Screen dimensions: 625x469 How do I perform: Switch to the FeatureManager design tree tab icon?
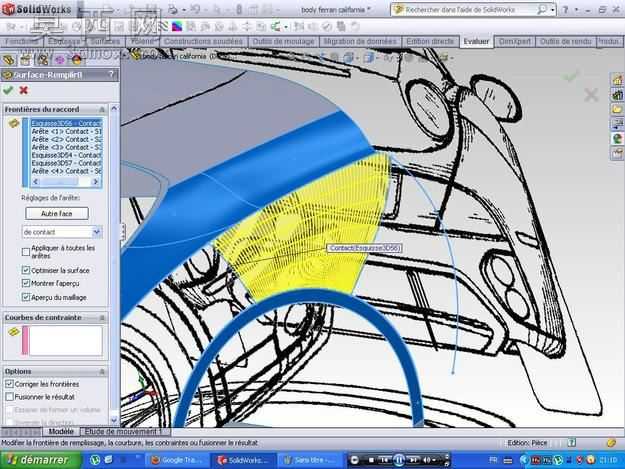(x=9, y=60)
